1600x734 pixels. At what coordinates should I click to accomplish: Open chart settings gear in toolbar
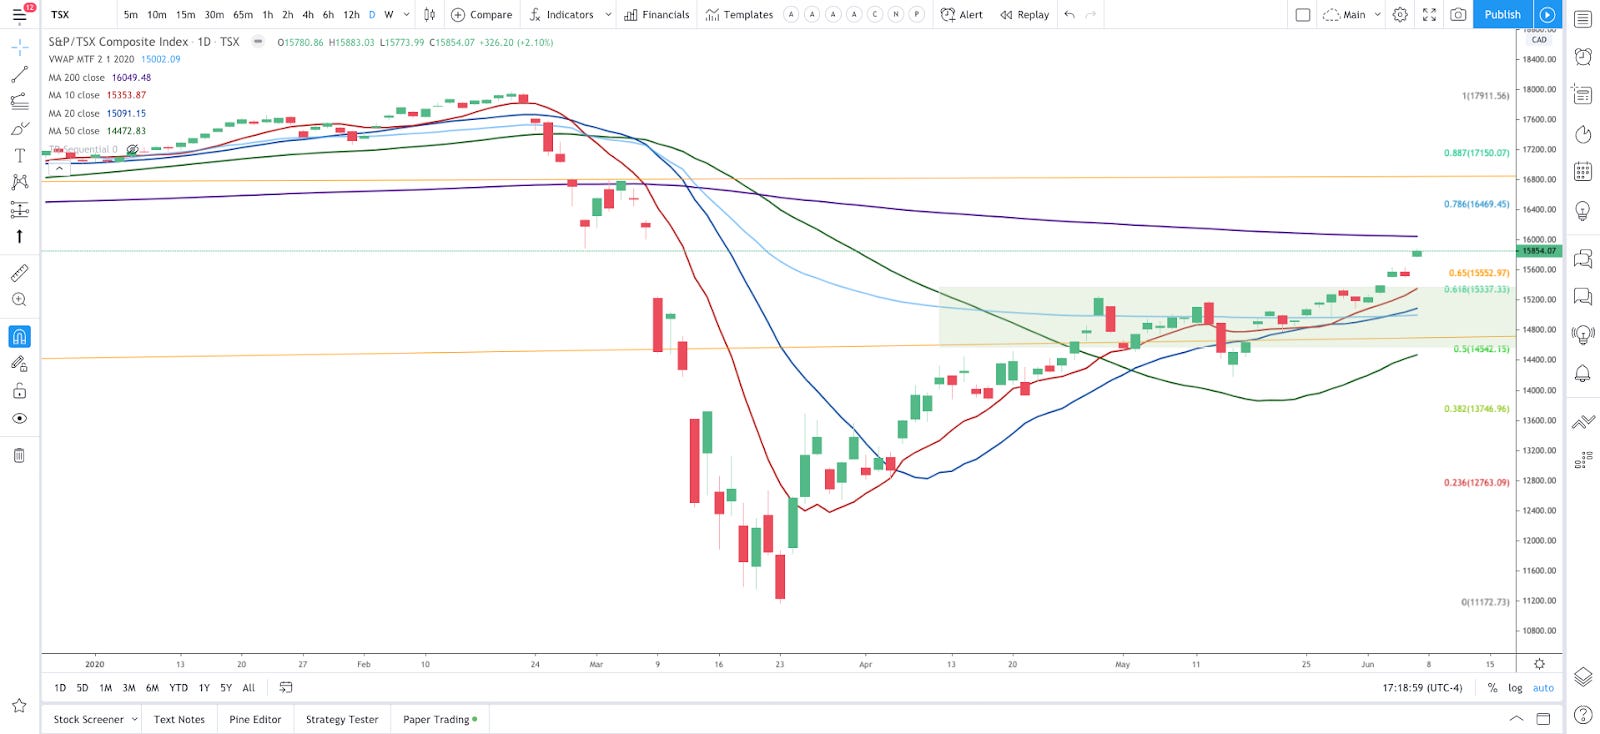point(1400,15)
